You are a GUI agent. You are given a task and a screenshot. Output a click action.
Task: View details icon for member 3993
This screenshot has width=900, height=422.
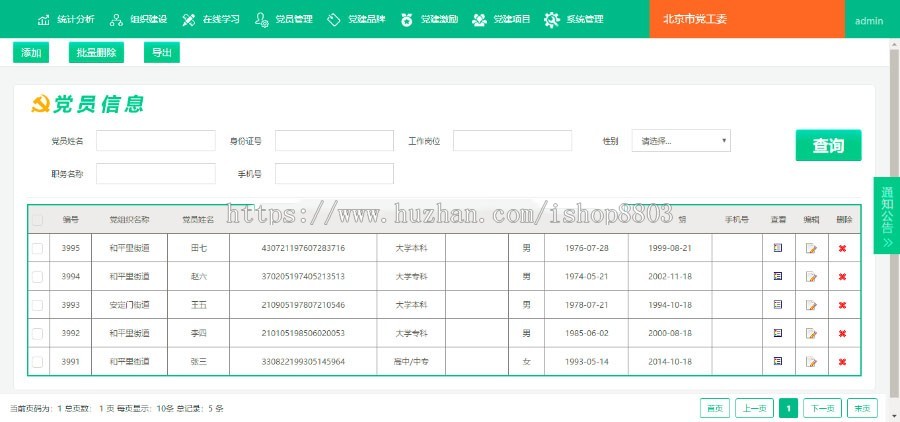click(x=778, y=304)
